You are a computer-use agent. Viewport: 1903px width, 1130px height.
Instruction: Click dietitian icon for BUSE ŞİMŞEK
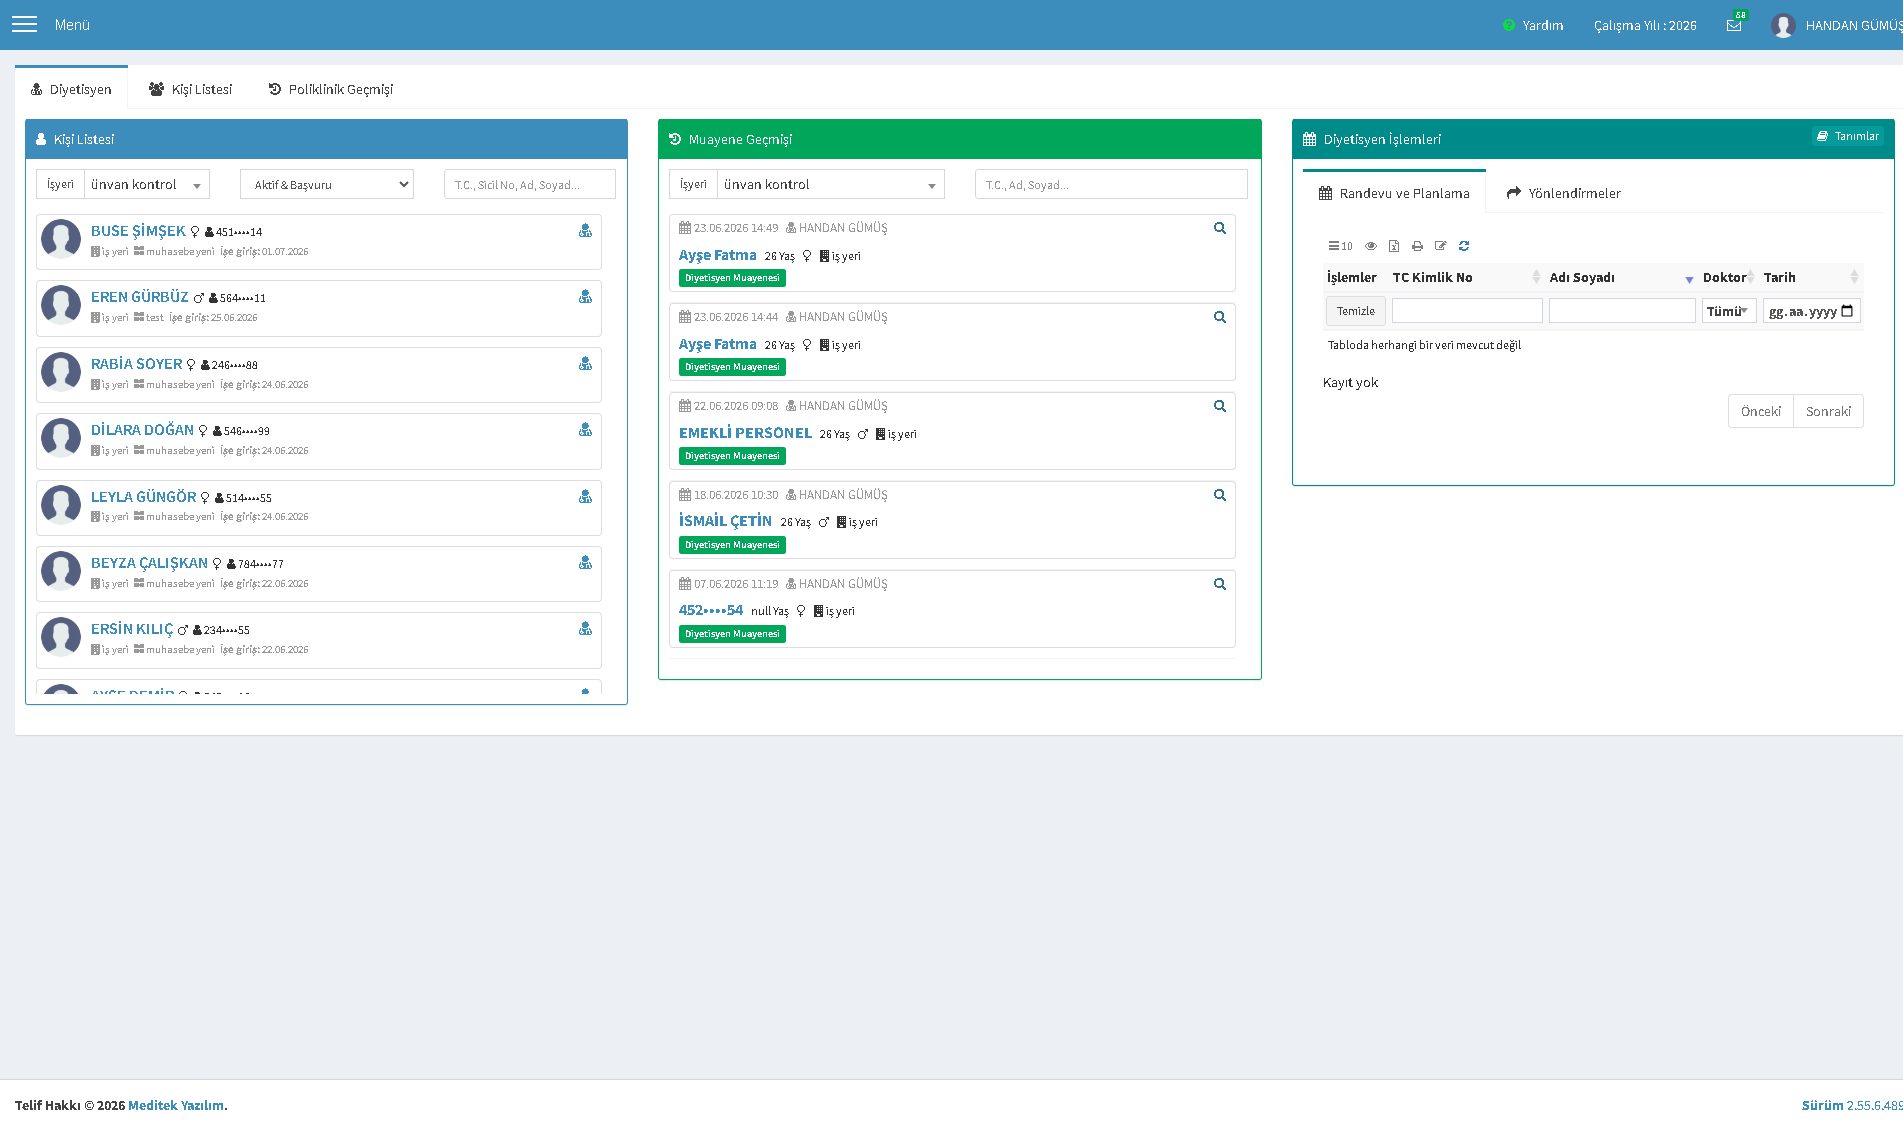(585, 231)
